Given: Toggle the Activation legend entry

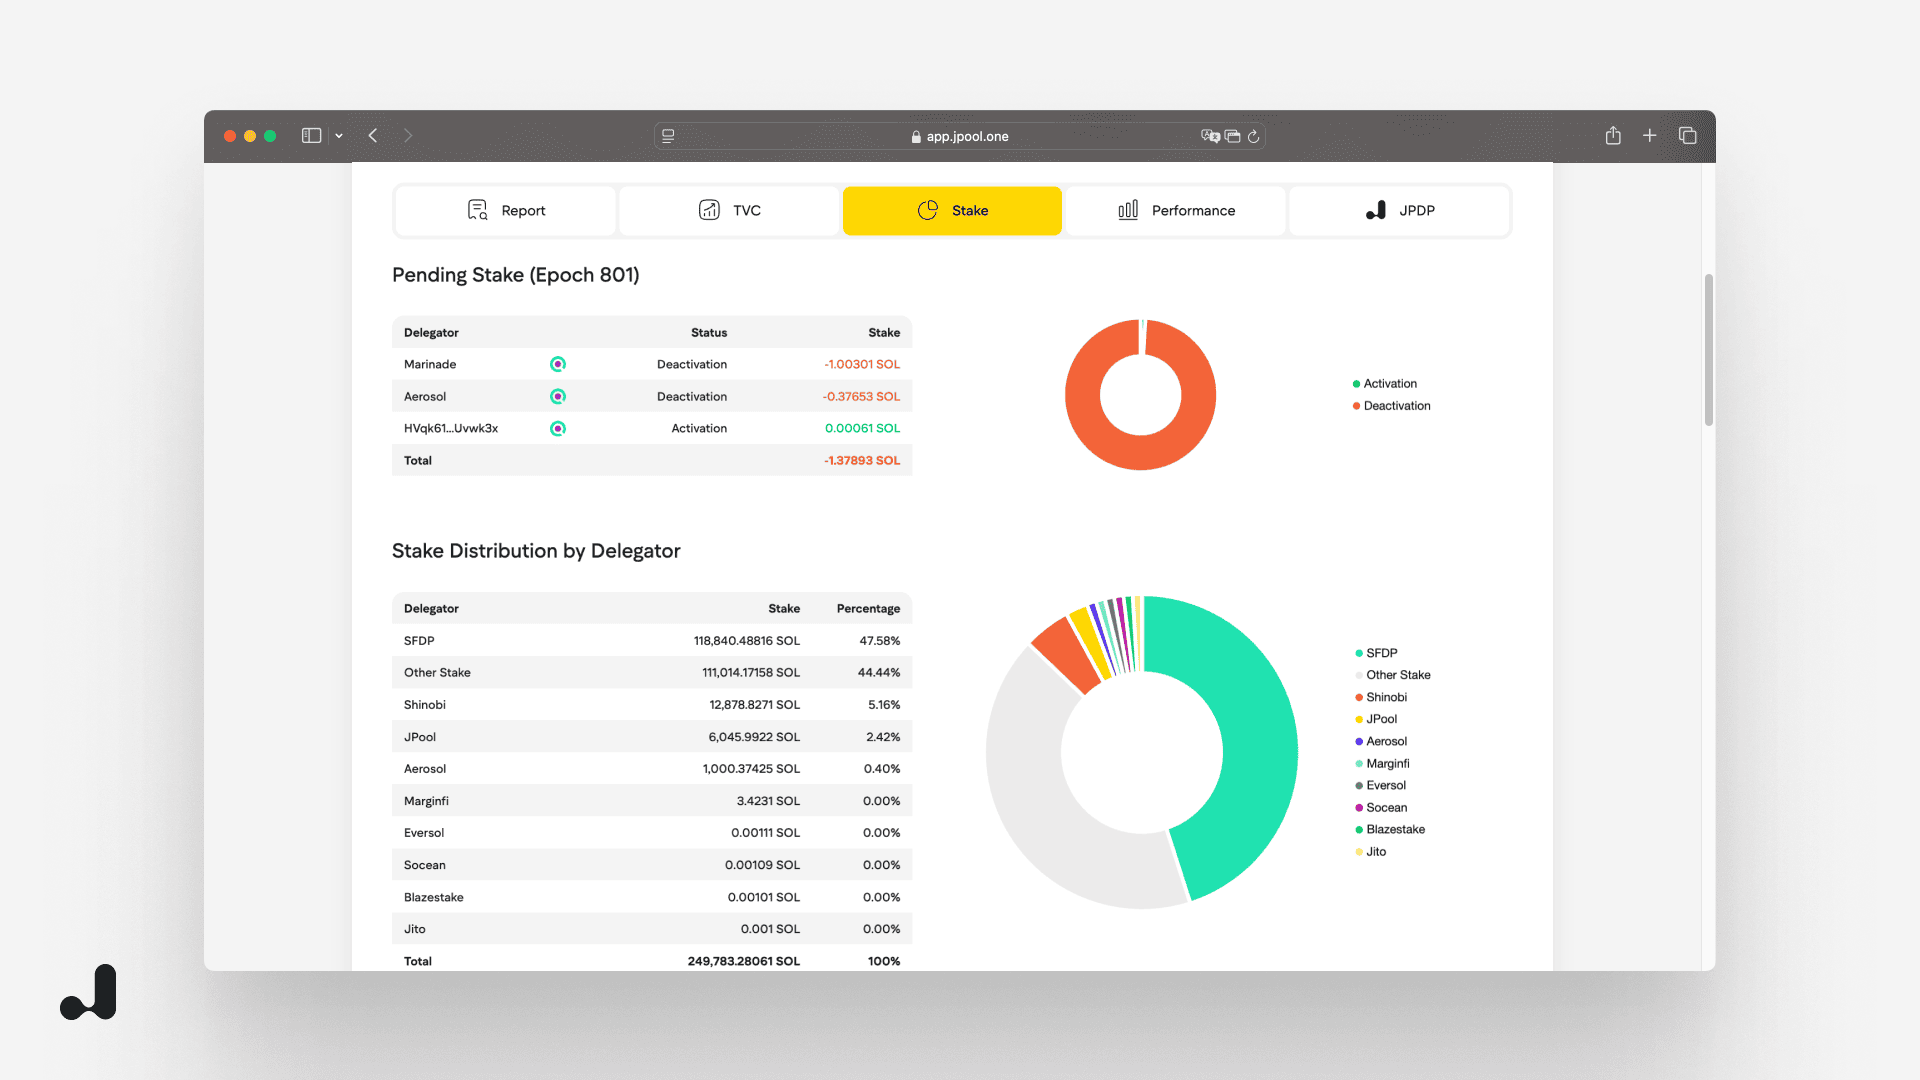Looking at the screenshot, I should [x=1385, y=384].
